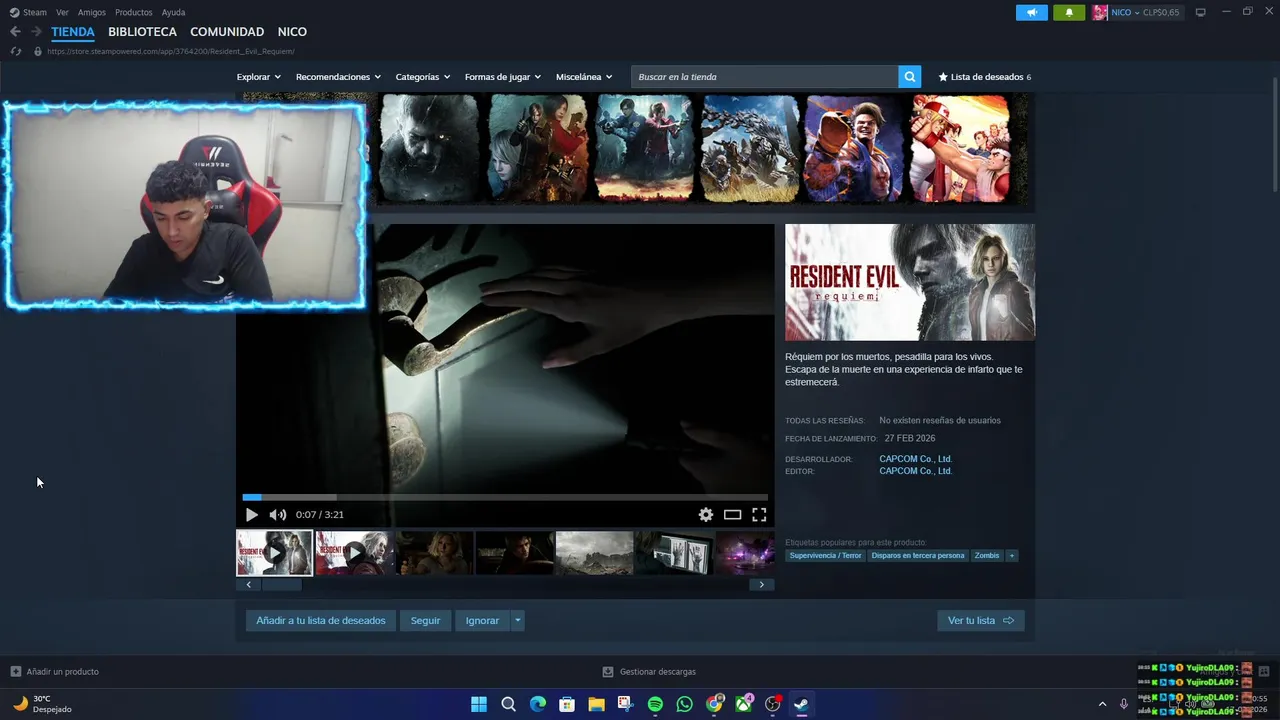
Task: Open the Windows Start menu
Action: pyautogui.click(x=479, y=704)
